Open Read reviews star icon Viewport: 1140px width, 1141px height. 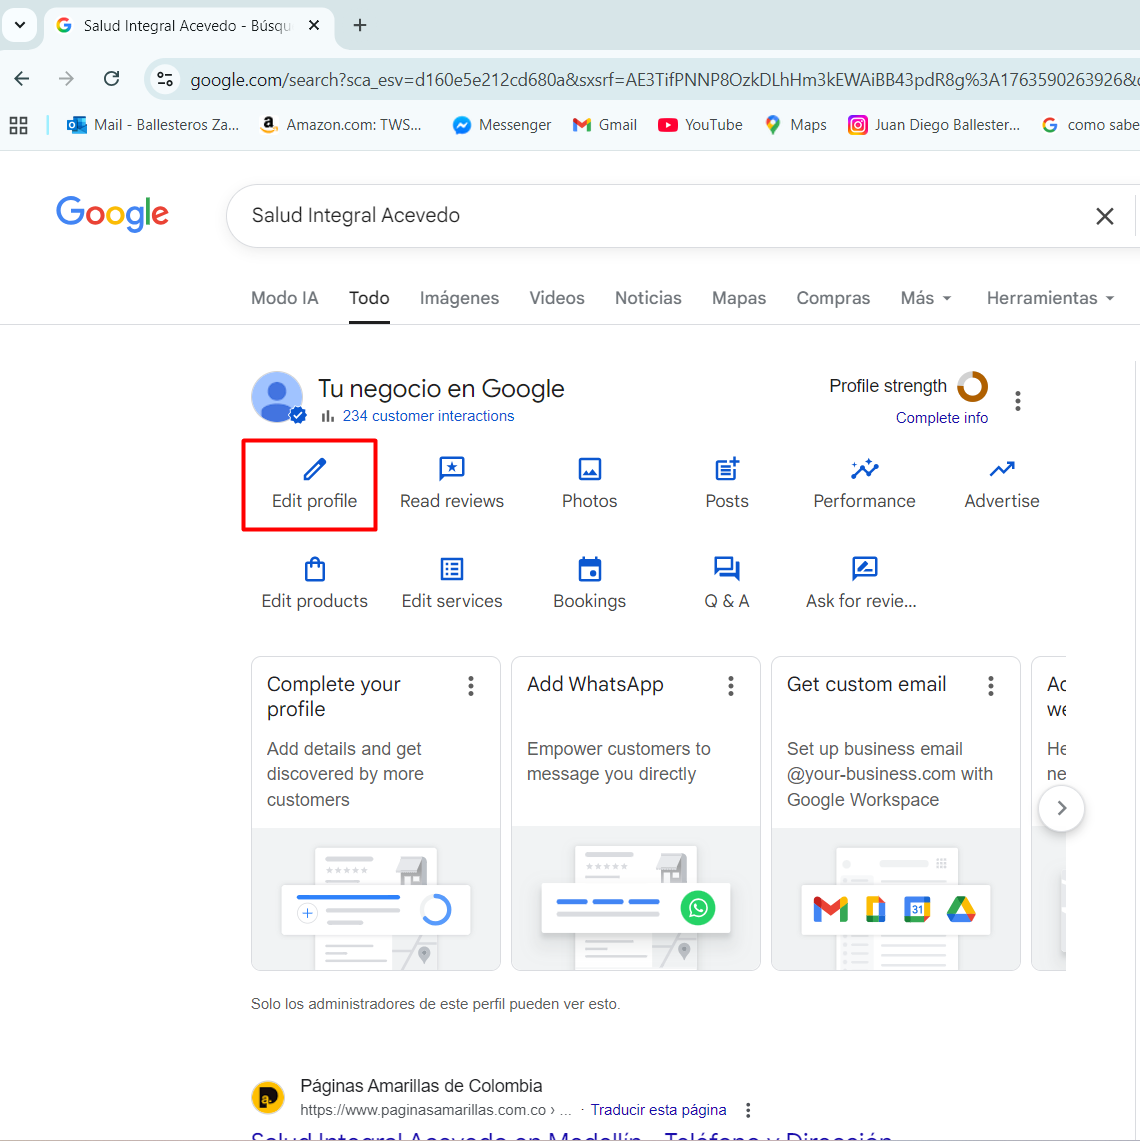pos(452,469)
